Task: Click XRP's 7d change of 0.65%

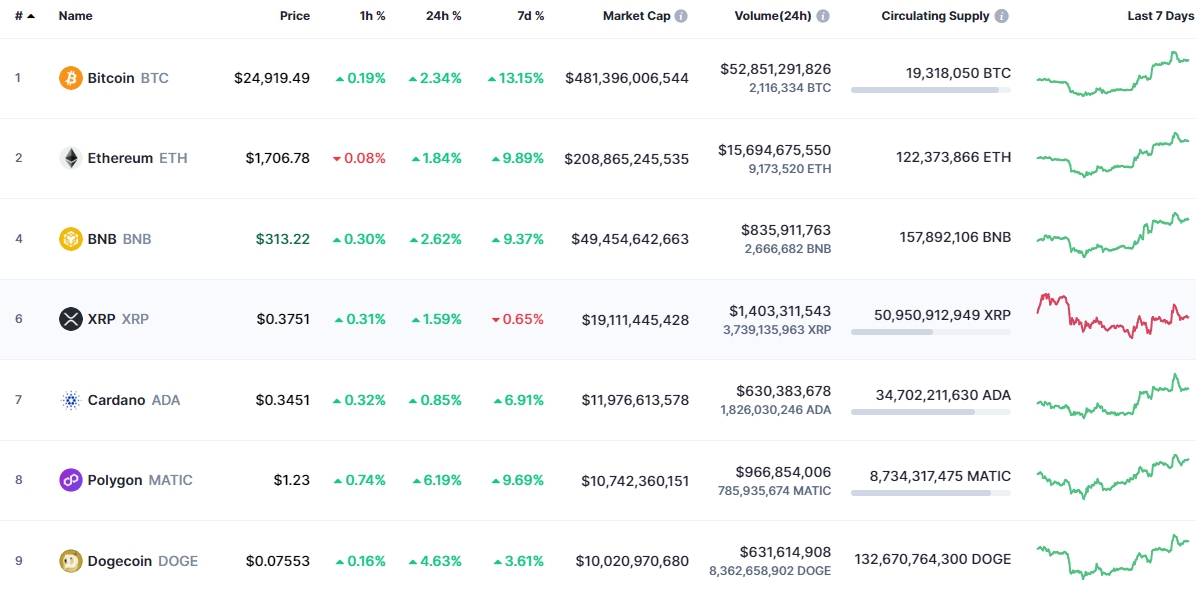Action: [x=518, y=319]
